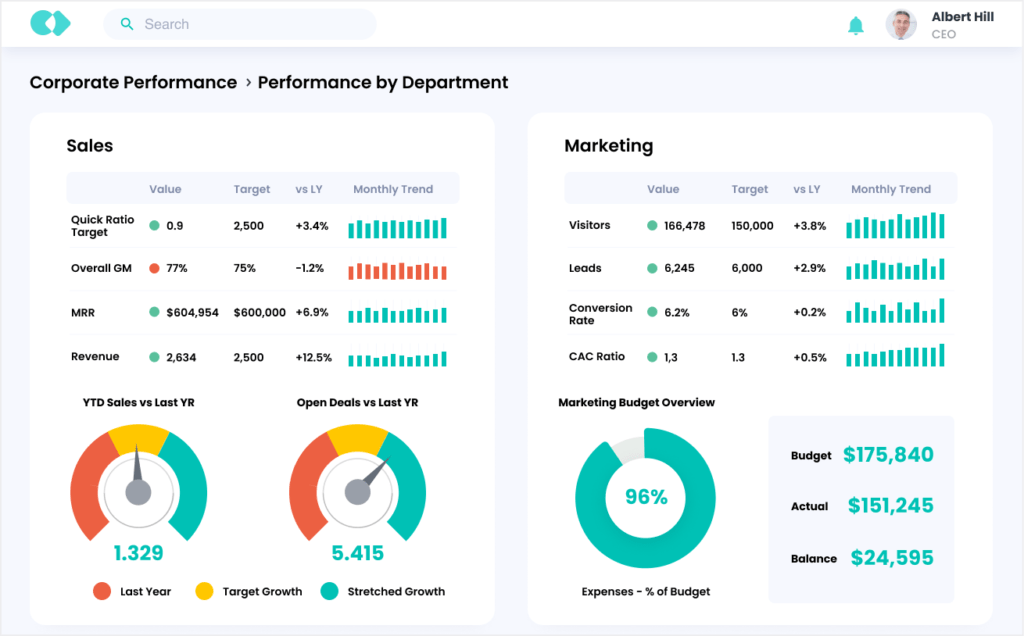
Task: Click the Albert Hill profile name
Action: [x=962, y=16]
